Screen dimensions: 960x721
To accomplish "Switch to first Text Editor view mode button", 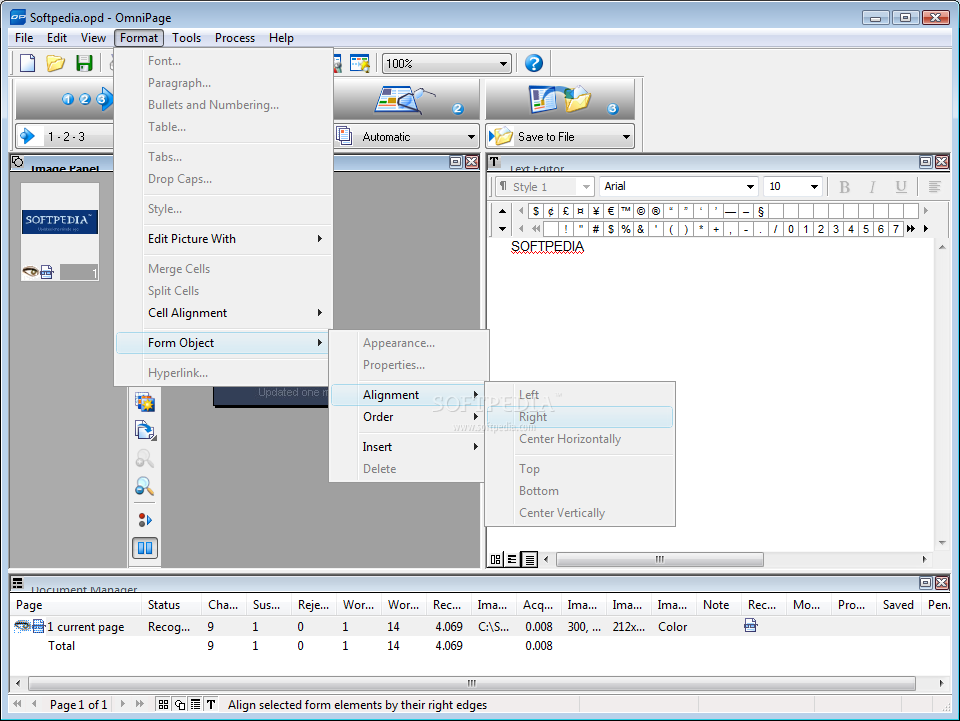I will (x=496, y=559).
